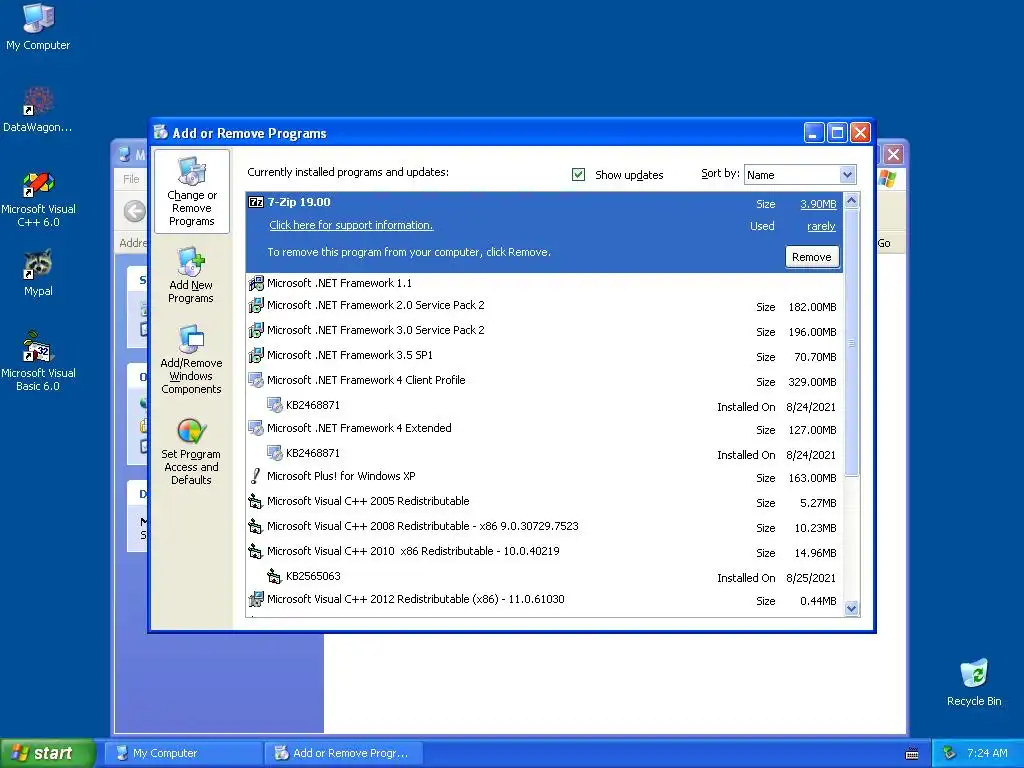Image resolution: width=1024 pixels, height=768 pixels.
Task: Select Microsoft .NET Framework 2.0 Service Pack 2
Action: (x=545, y=306)
